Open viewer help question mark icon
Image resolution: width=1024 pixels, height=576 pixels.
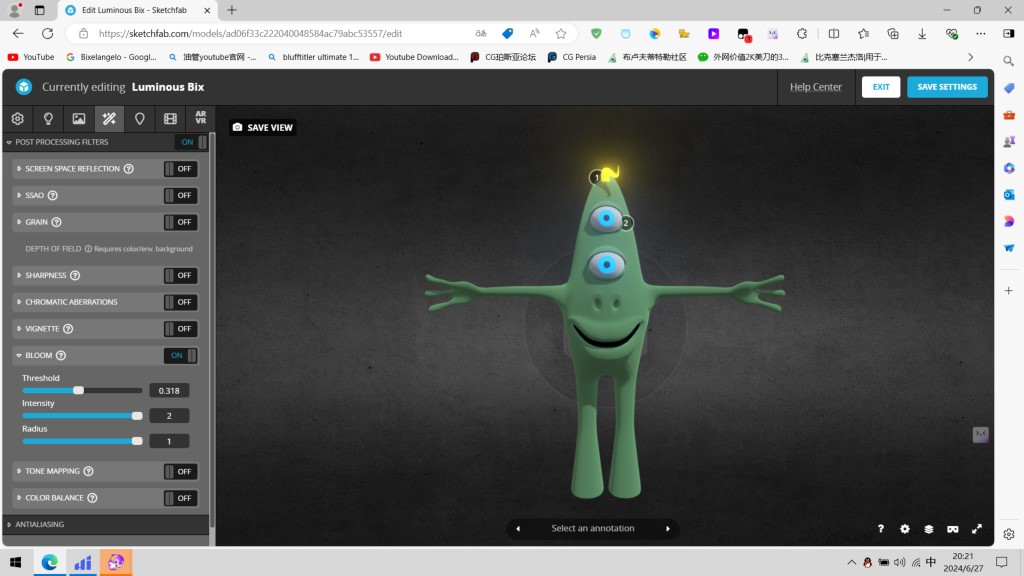(881, 529)
